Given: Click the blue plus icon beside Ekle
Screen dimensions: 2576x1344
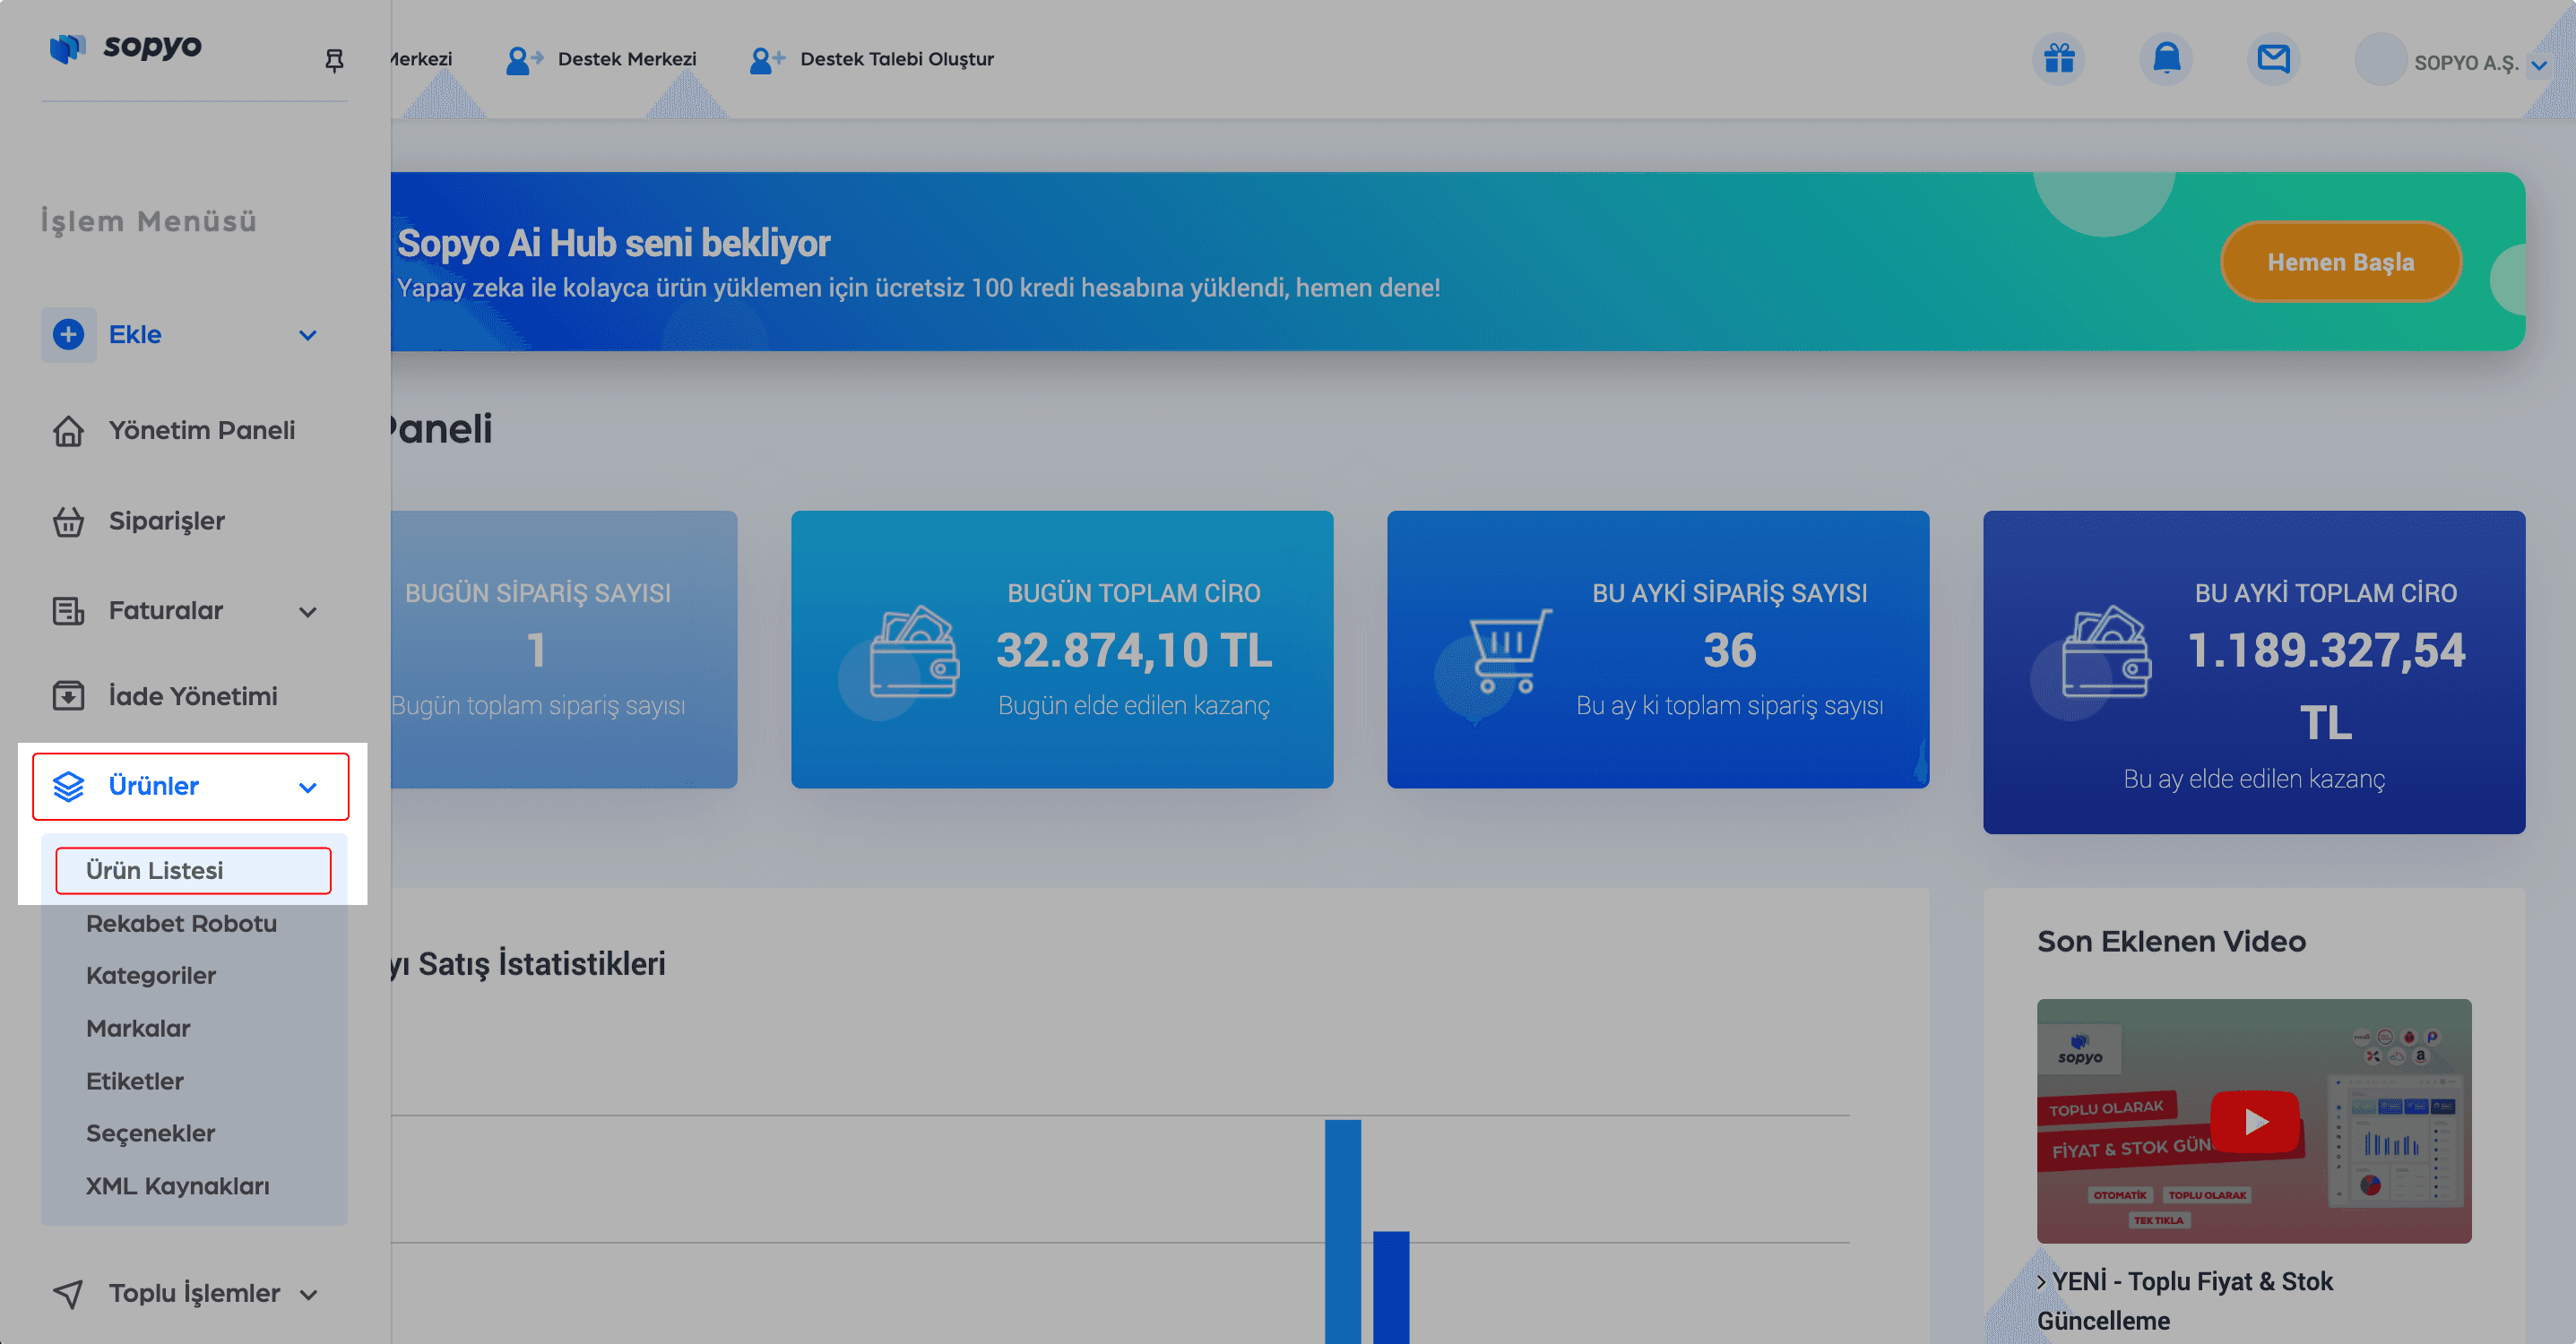Looking at the screenshot, I should click(x=68, y=334).
